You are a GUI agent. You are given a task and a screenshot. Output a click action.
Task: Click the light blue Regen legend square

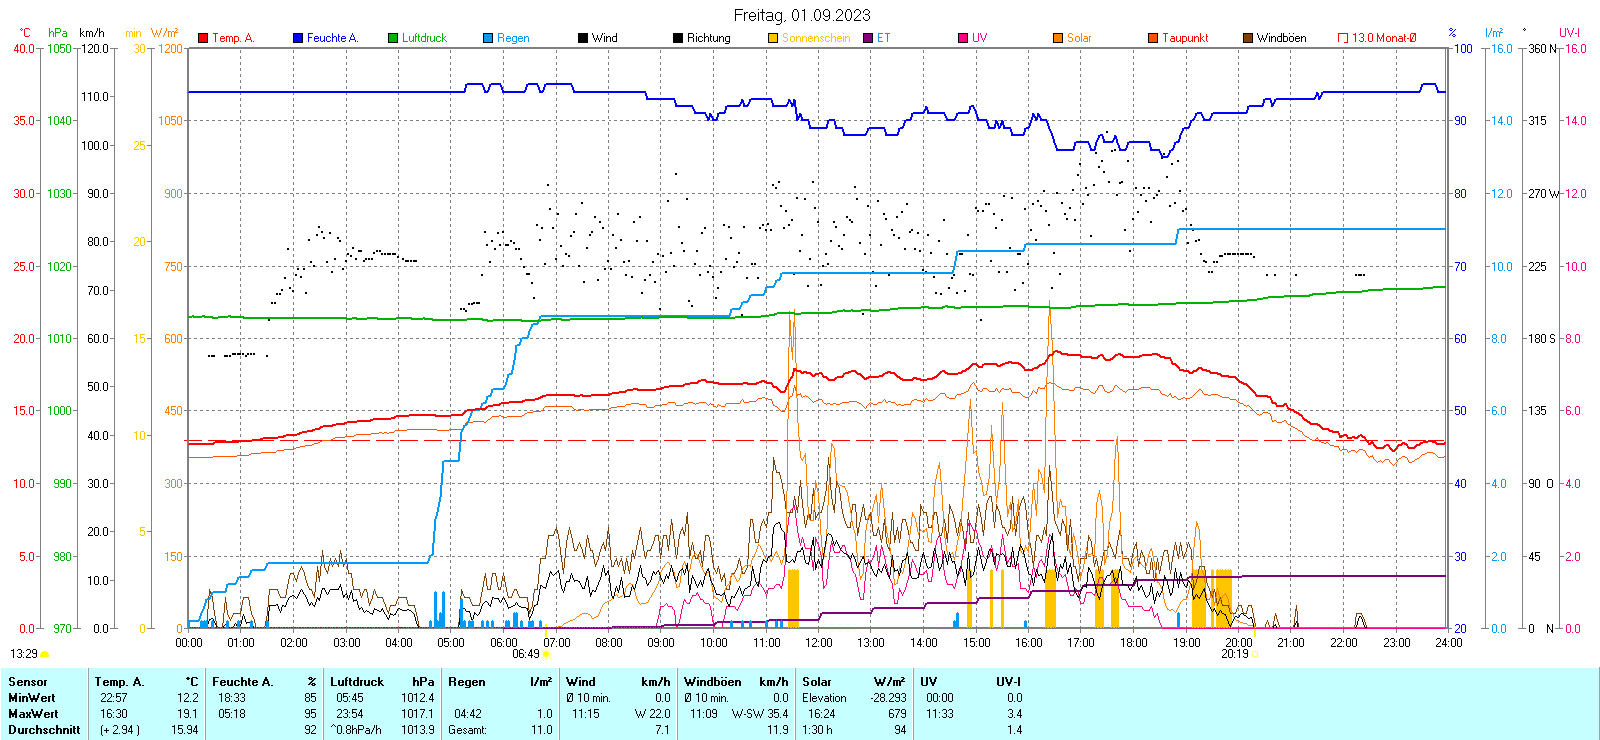pos(488,38)
